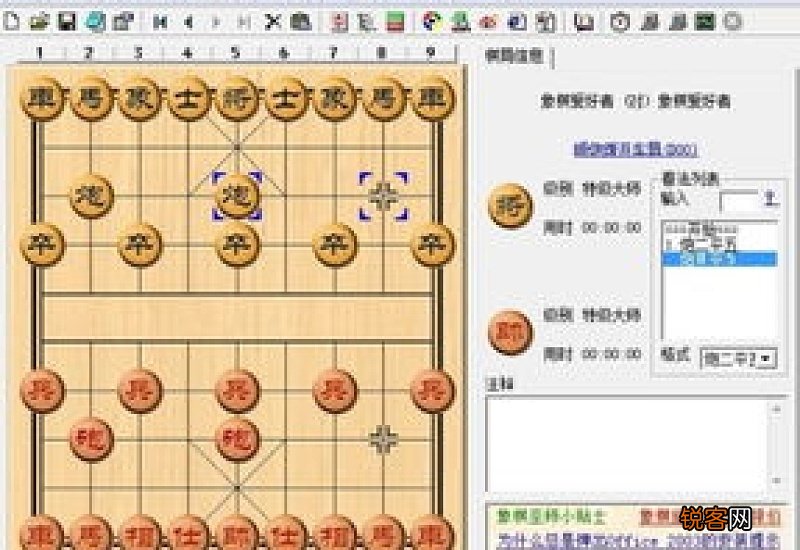Image resolution: width=800 pixels, height=550 pixels.
Task: Click the clock icon in the toolbar
Action: (620, 22)
